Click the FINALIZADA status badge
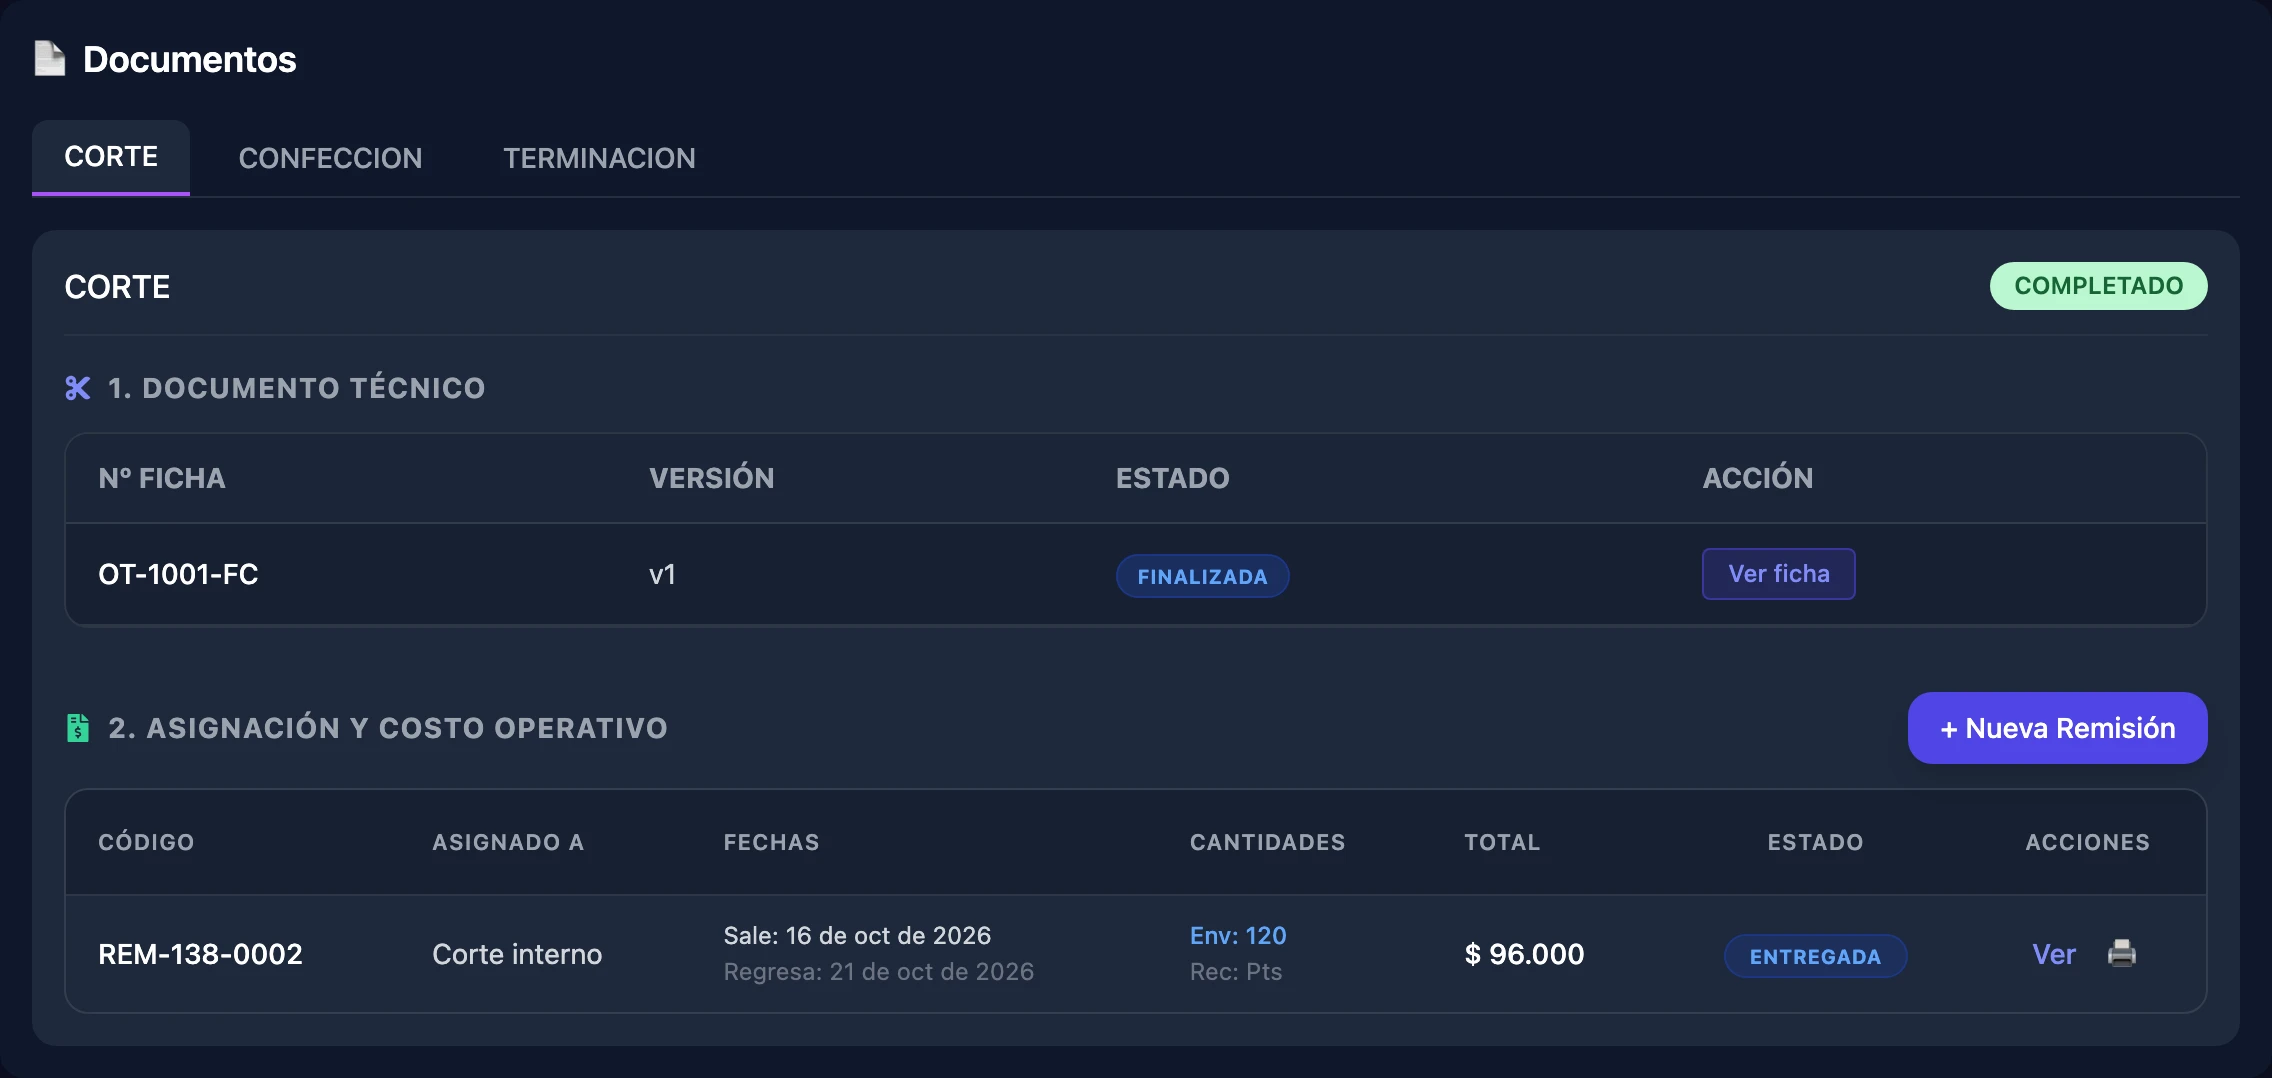 [1202, 576]
